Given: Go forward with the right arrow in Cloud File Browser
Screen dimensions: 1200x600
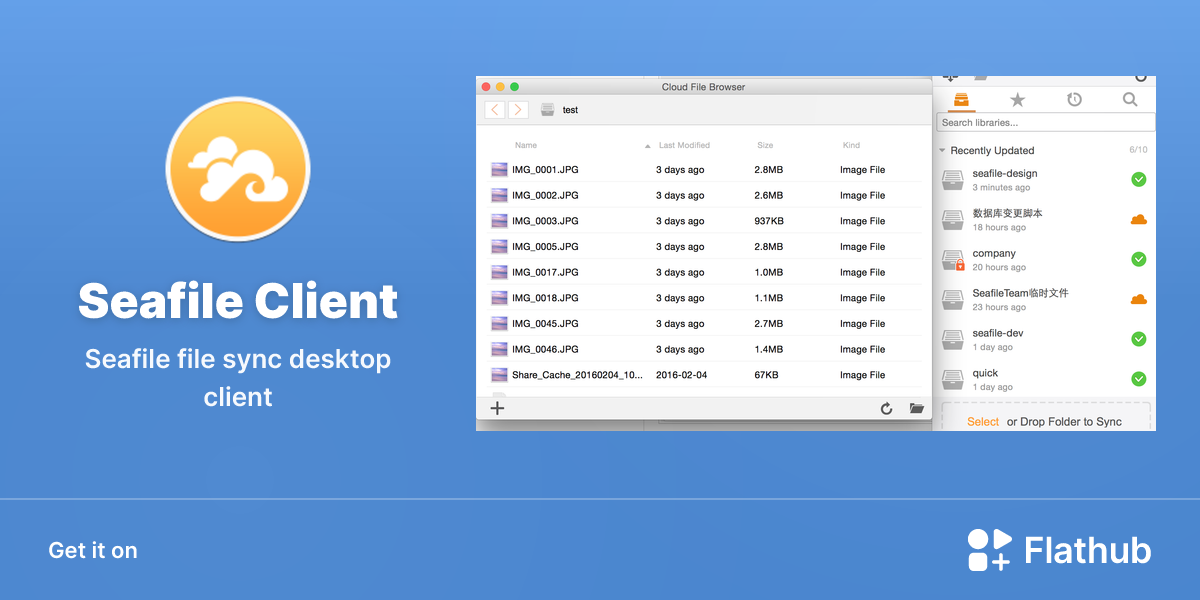Looking at the screenshot, I should coord(518,110).
